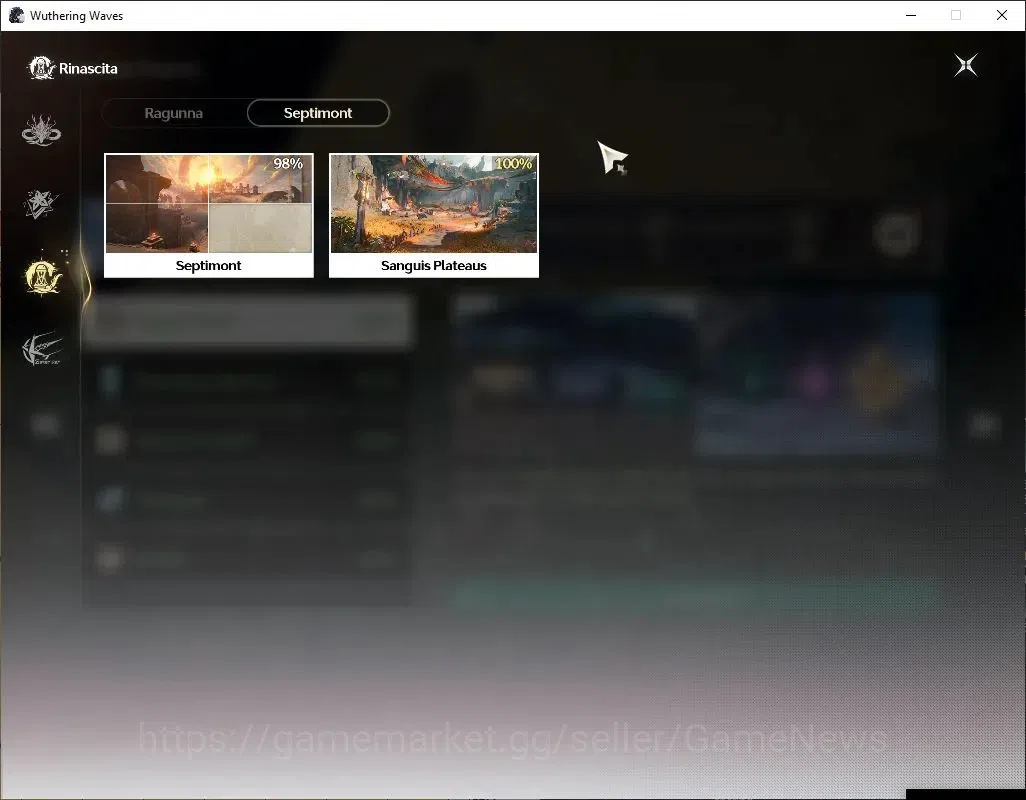Click the 100% completion label

point(514,164)
